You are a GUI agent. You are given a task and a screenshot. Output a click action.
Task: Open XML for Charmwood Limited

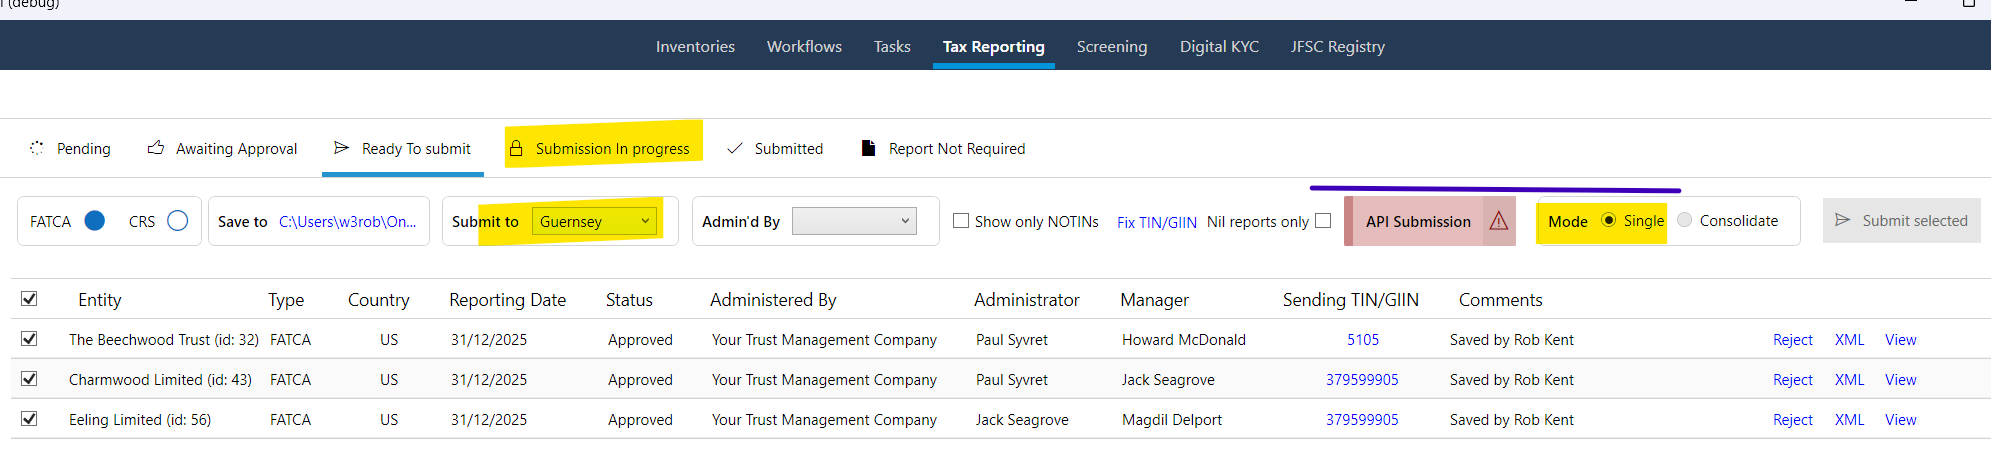1849,380
